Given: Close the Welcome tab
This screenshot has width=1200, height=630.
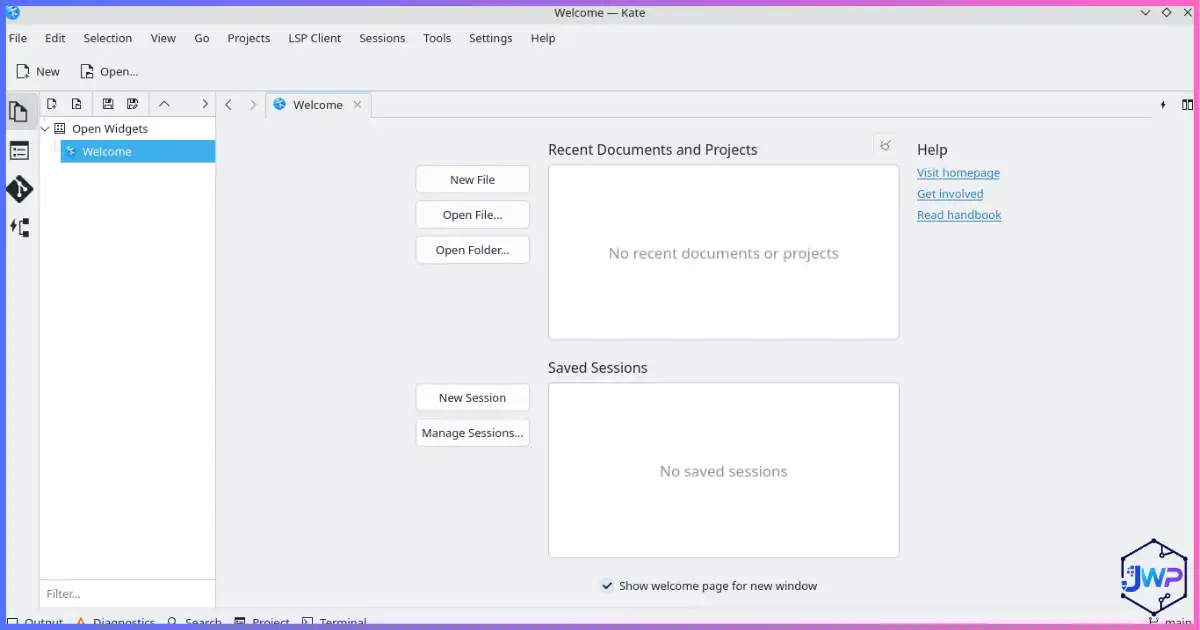Looking at the screenshot, I should 357,104.
